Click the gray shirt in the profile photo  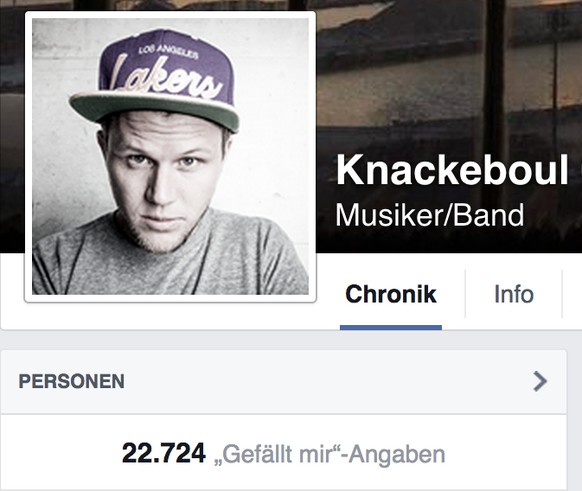[171, 267]
